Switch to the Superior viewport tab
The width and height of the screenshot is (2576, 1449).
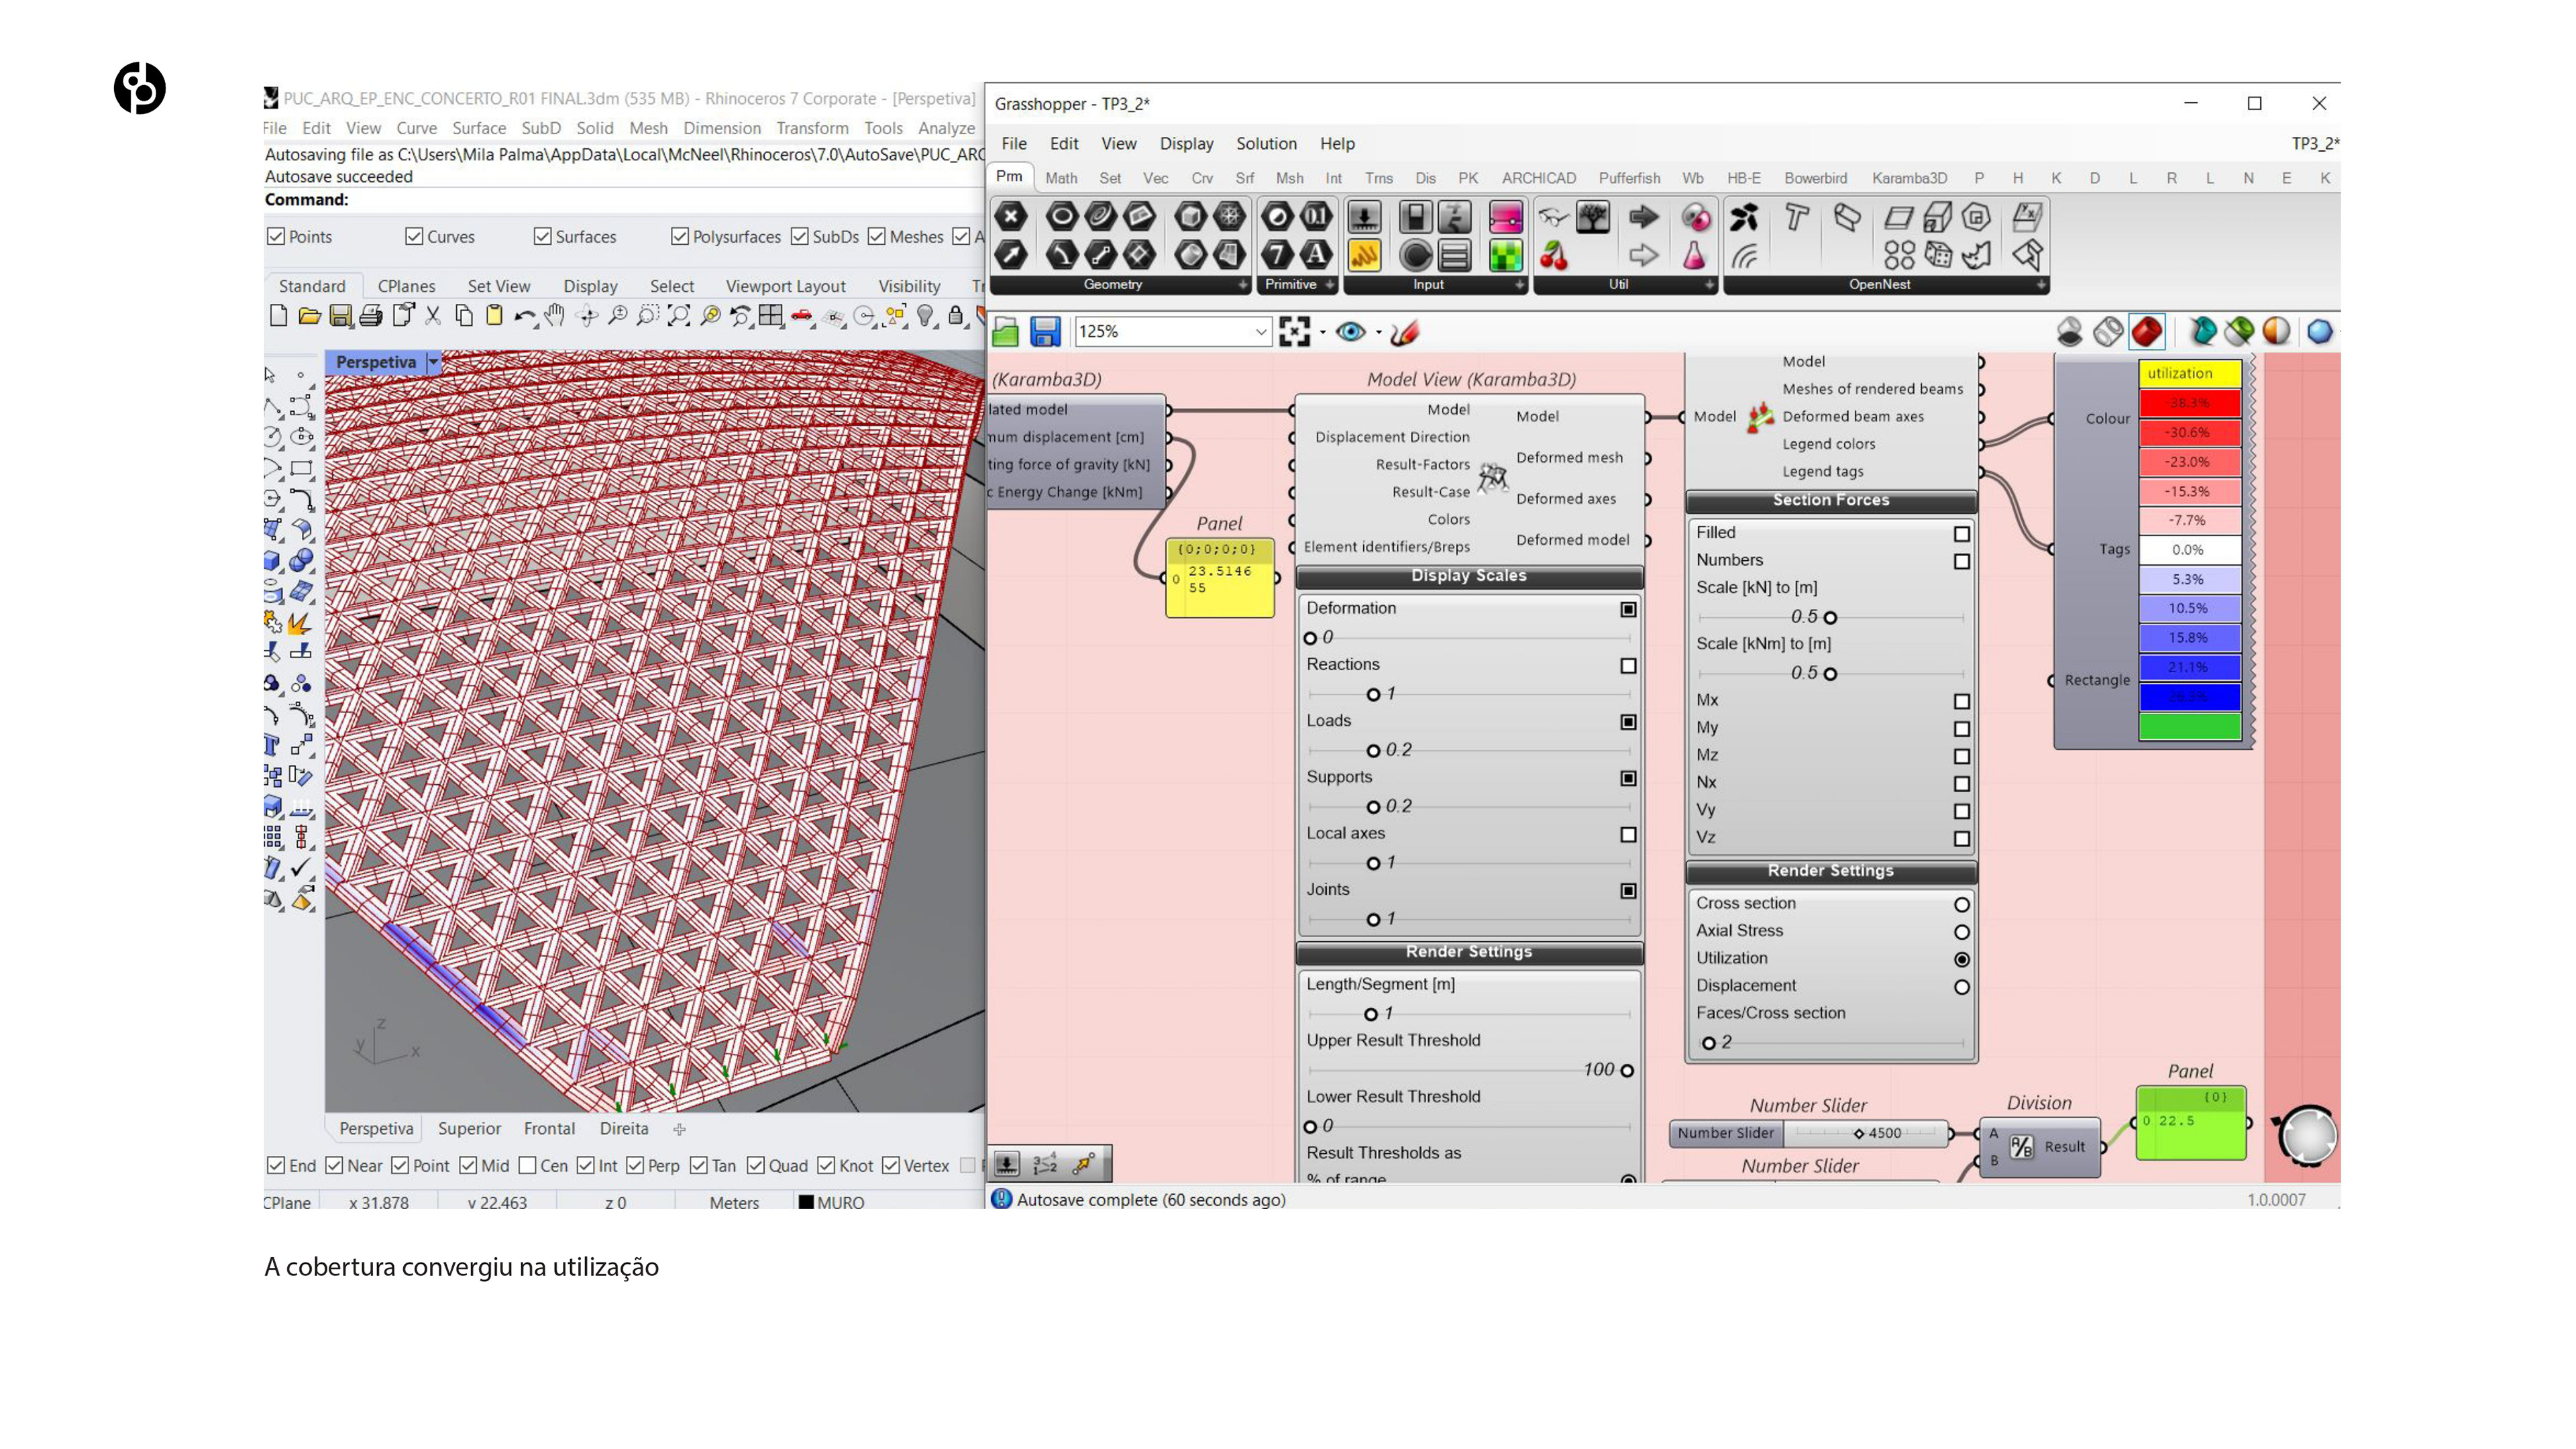point(469,1128)
